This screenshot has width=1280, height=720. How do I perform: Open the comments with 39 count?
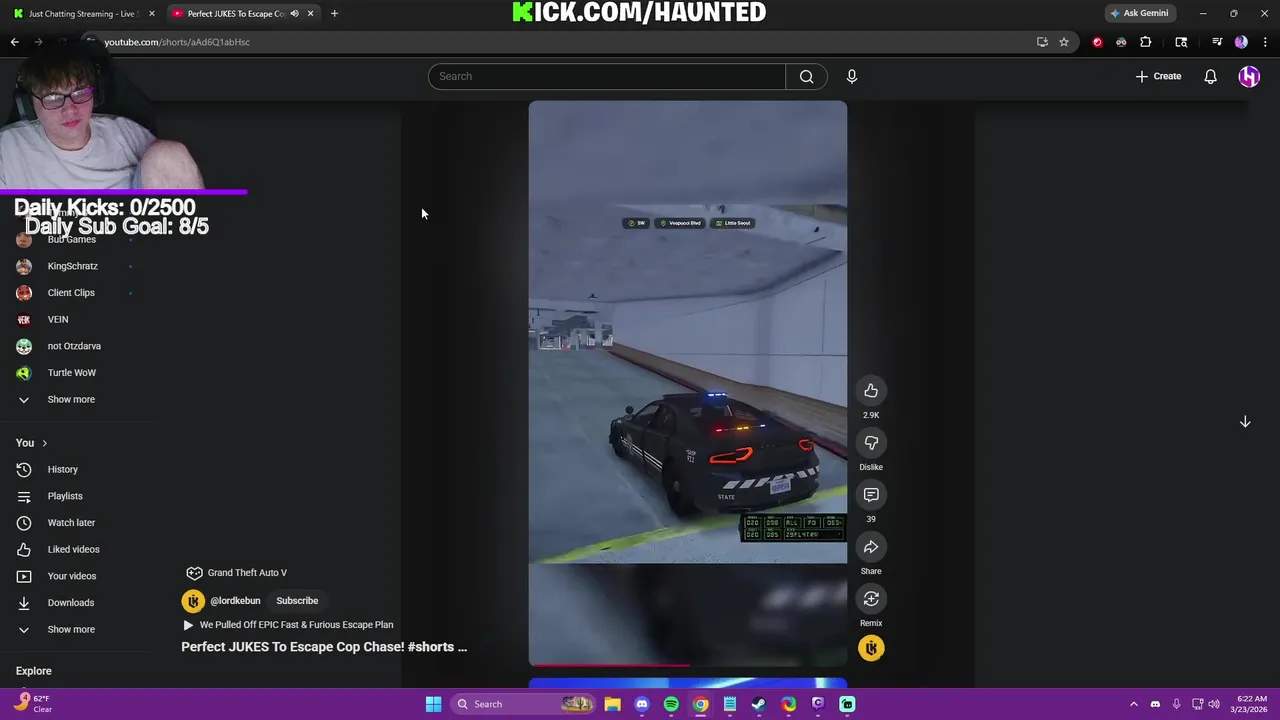click(871, 495)
